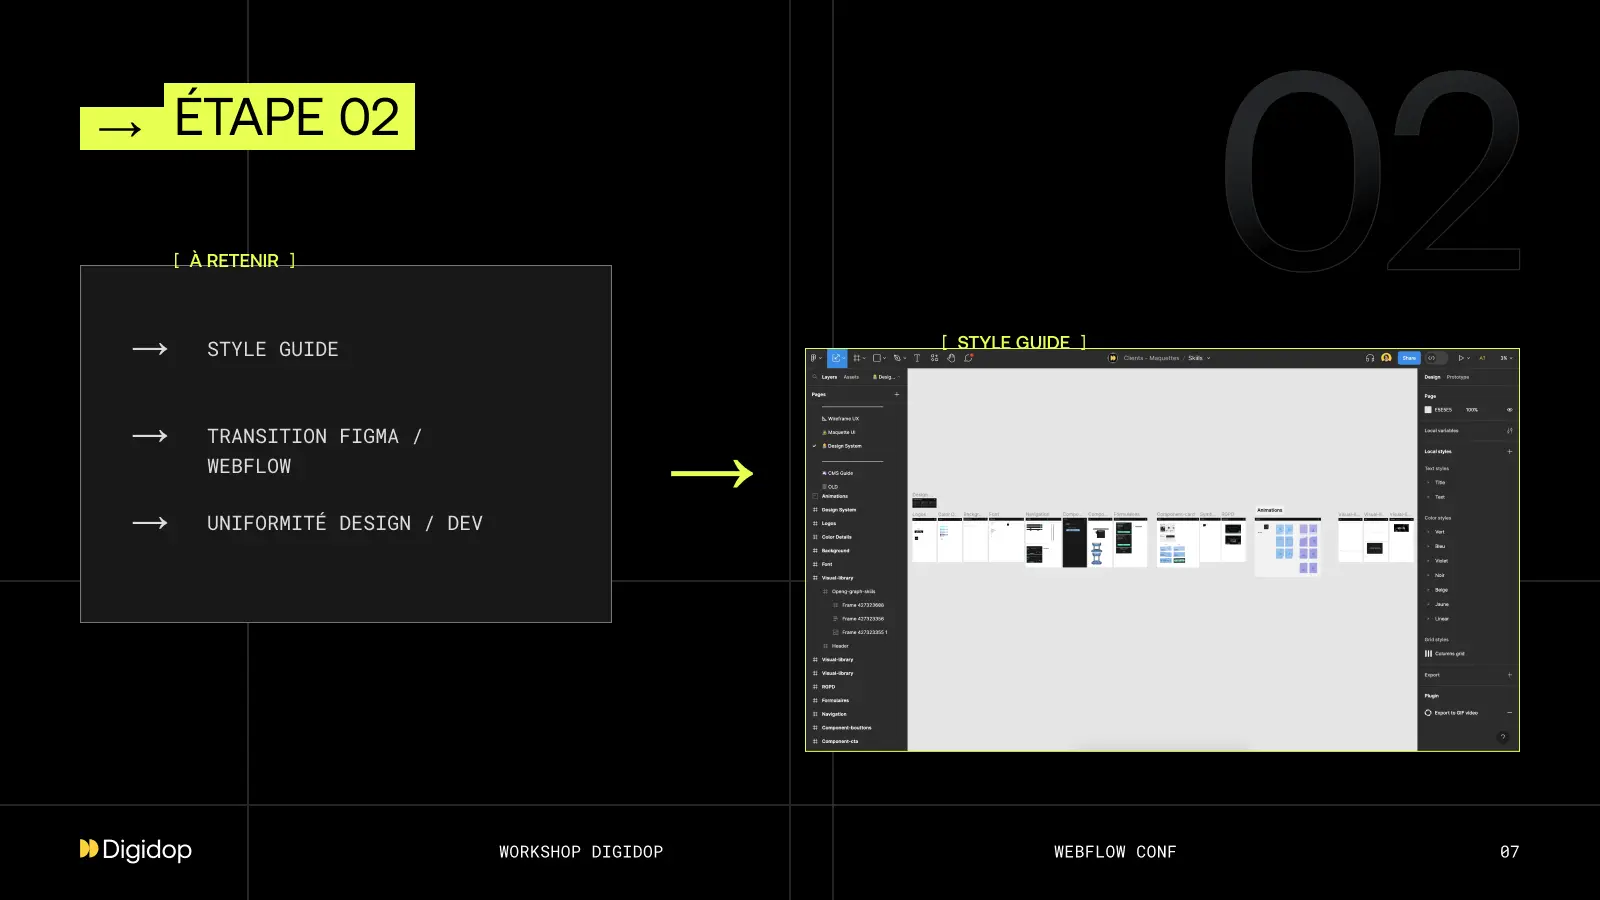
Task: Click the Vert color style swatch
Action: pos(1429,531)
